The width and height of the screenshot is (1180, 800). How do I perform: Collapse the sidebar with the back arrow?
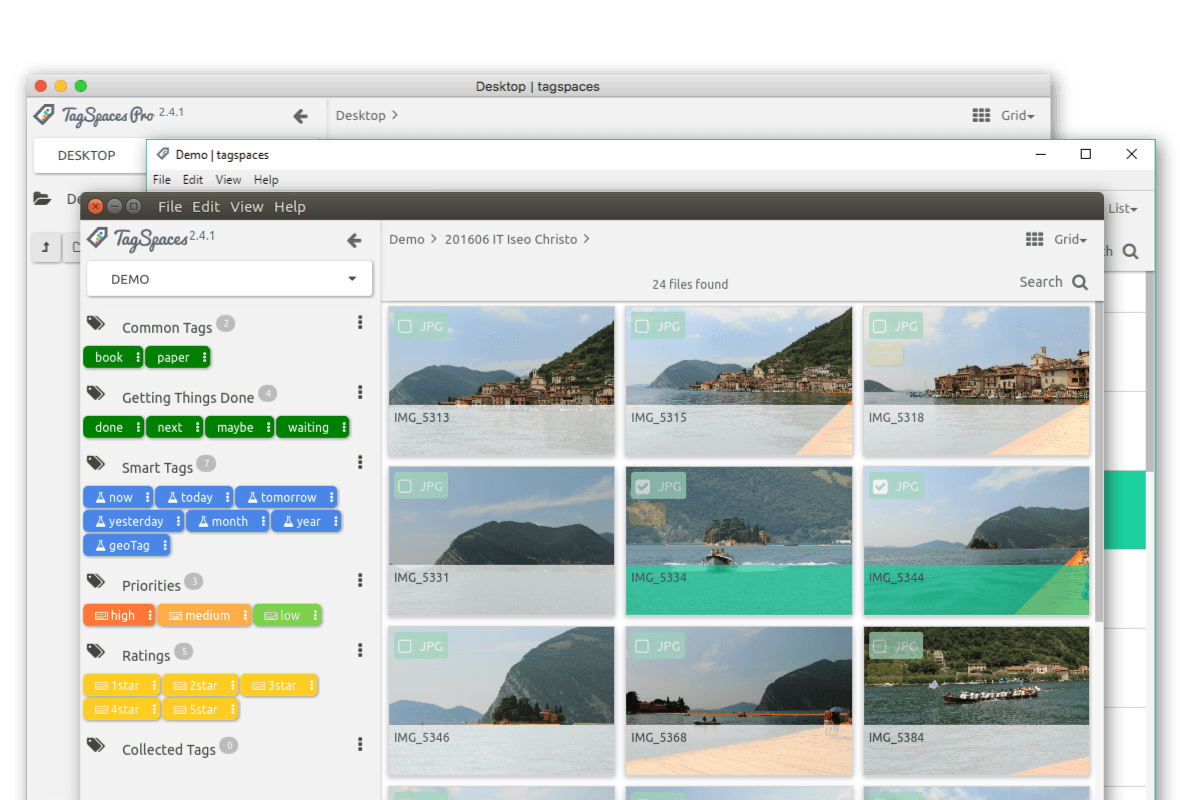click(x=354, y=240)
